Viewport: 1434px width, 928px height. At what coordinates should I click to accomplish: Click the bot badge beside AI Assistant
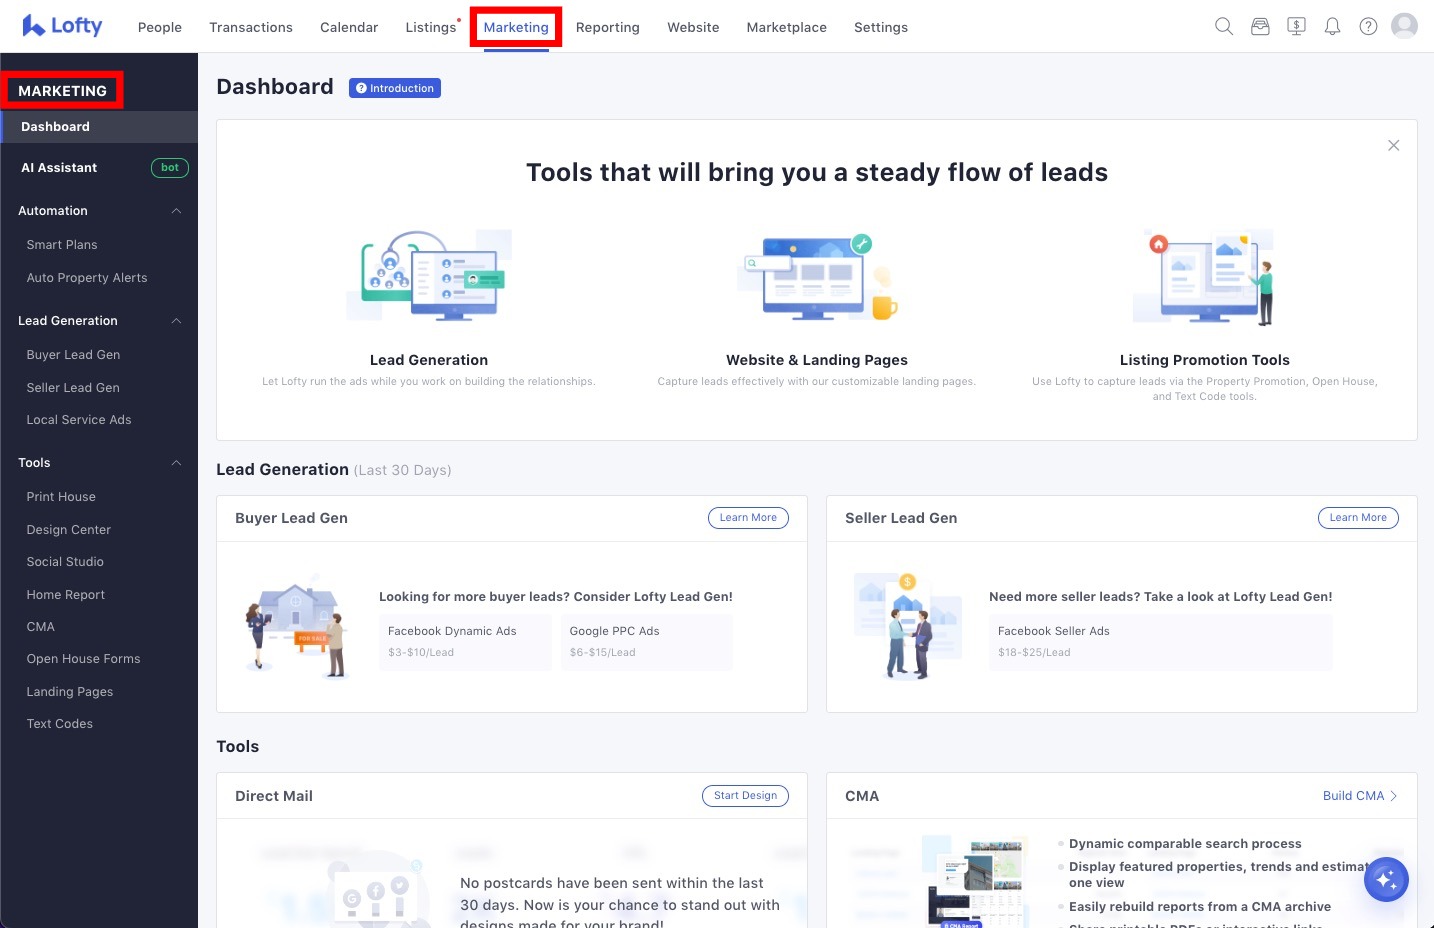(170, 168)
